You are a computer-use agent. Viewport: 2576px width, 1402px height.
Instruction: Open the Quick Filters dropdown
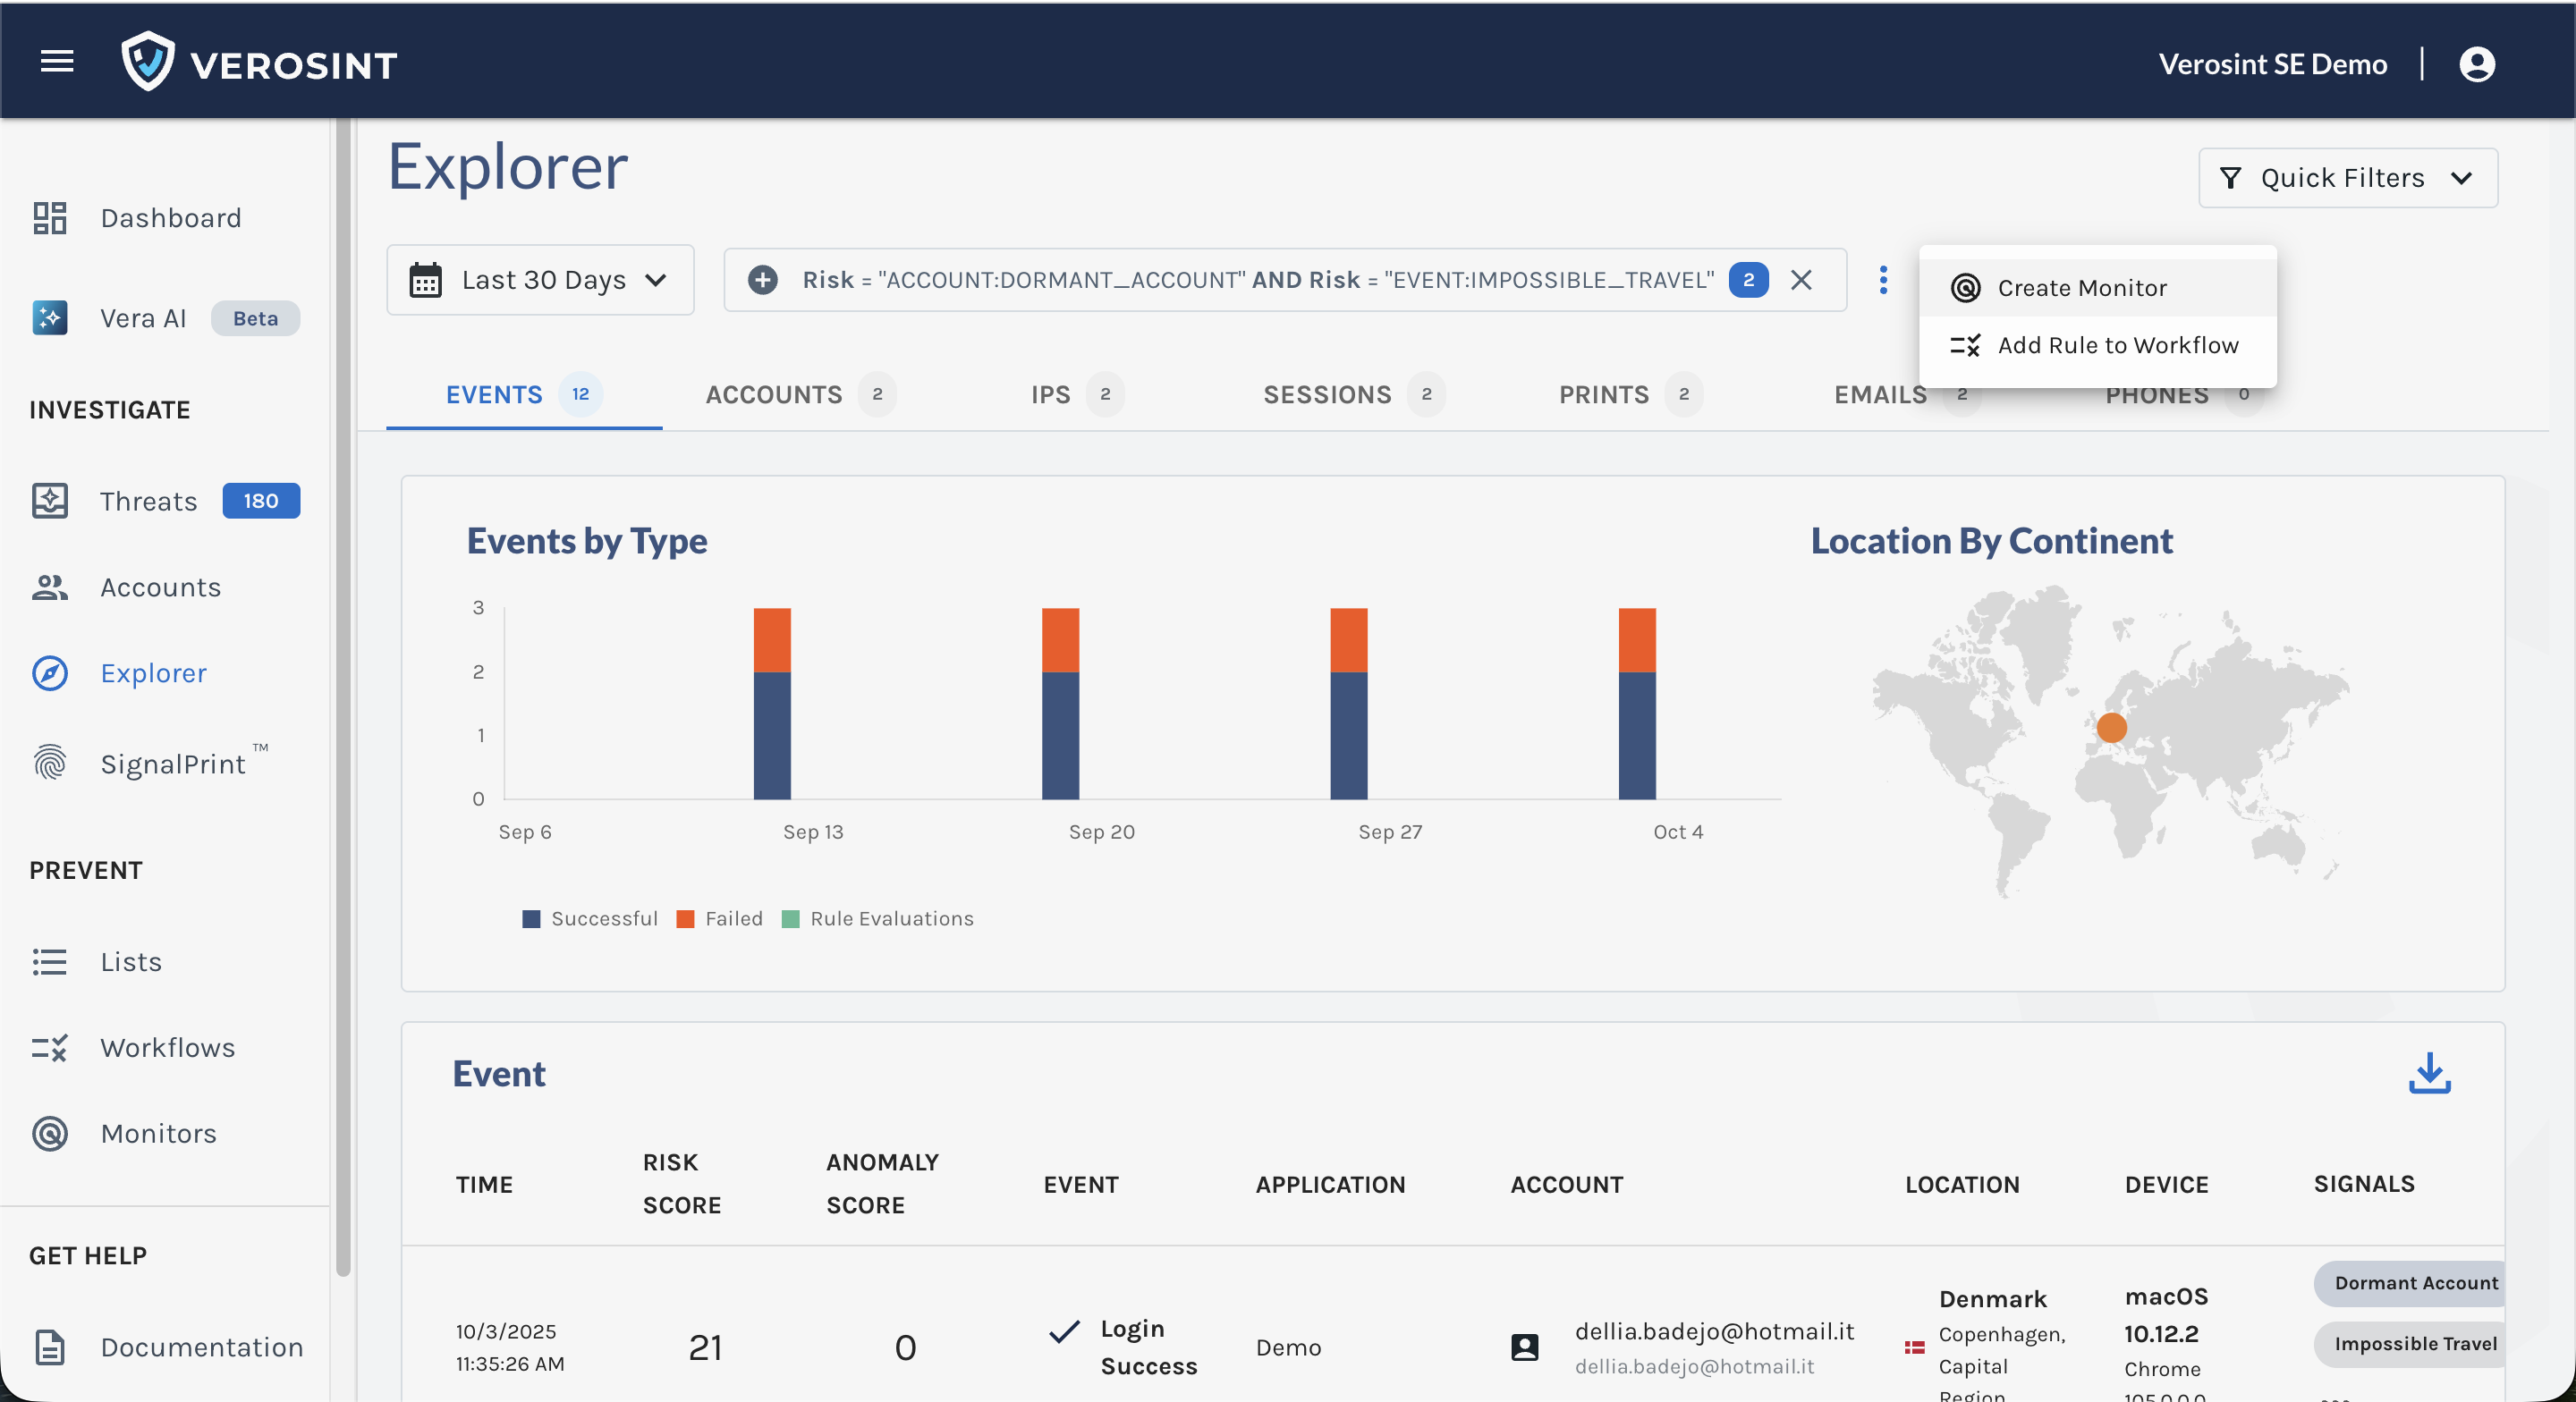[2347, 178]
